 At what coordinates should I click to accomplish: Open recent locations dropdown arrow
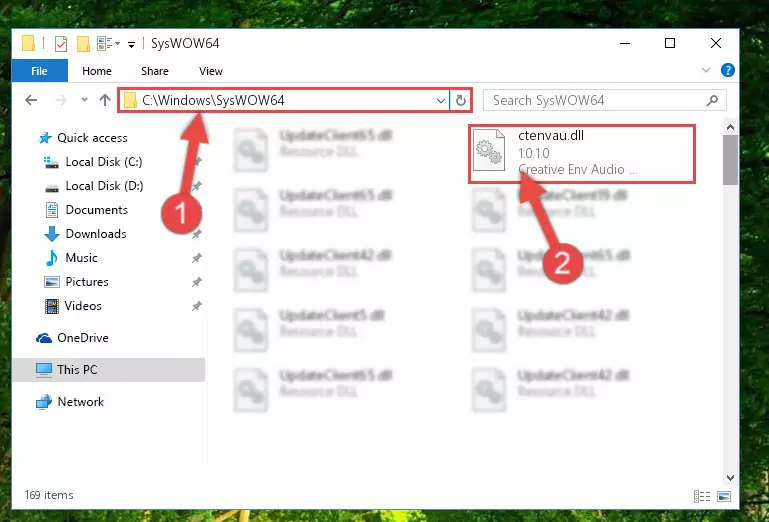(x=84, y=100)
